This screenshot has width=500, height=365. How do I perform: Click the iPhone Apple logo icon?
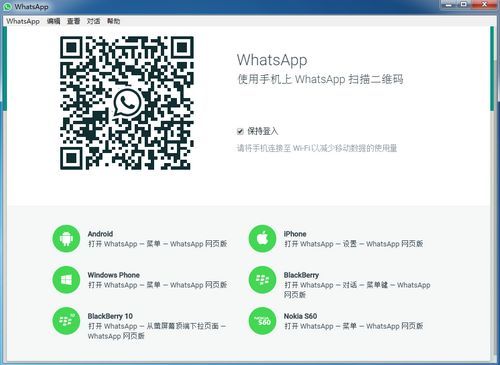[x=262, y=238]
